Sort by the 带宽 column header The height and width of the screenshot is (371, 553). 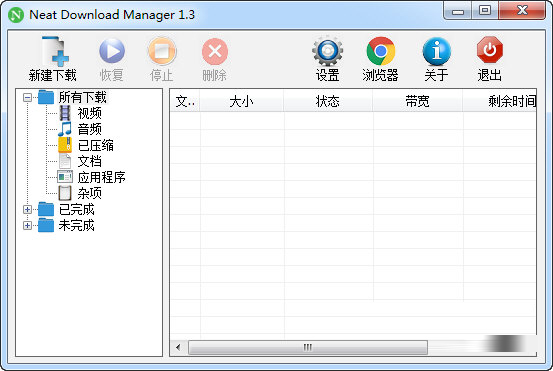(x=418, y=101)
